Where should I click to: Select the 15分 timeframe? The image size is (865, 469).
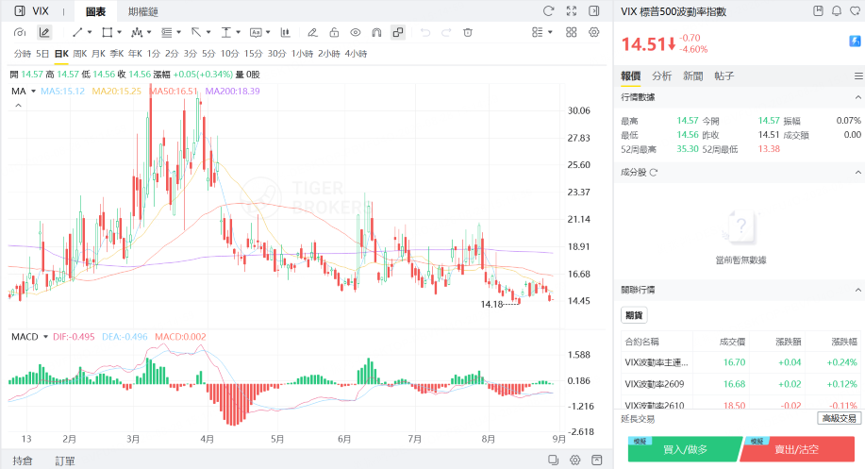[253, 54]
